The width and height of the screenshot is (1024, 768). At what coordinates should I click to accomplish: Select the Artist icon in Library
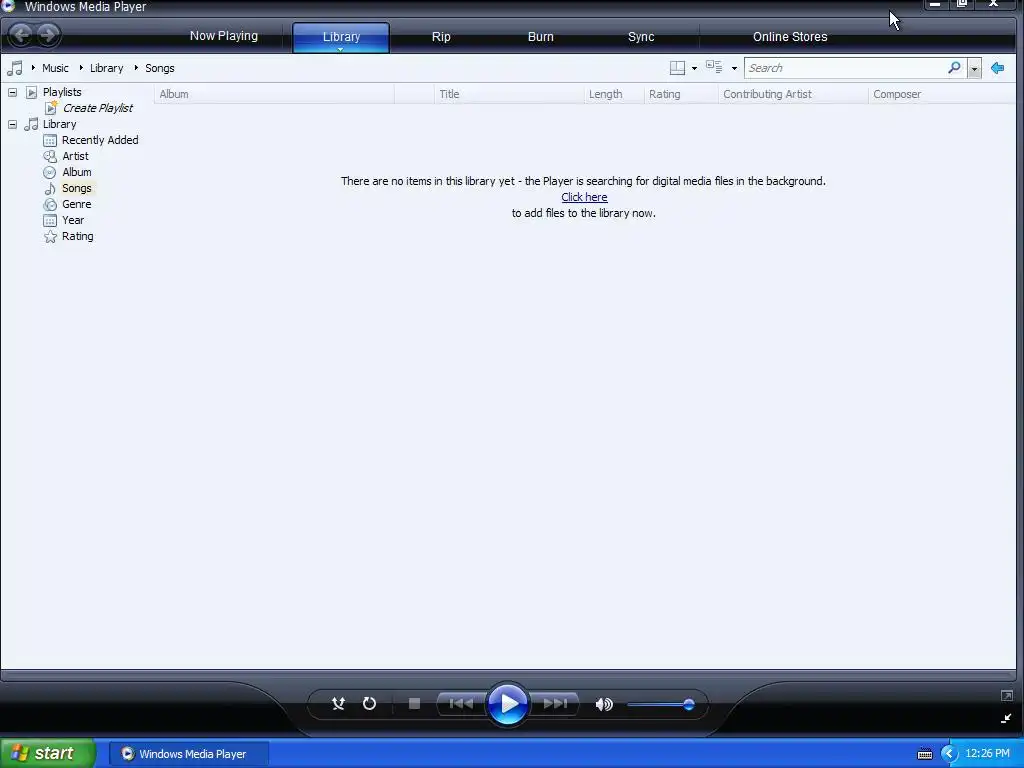pos(50,156)
